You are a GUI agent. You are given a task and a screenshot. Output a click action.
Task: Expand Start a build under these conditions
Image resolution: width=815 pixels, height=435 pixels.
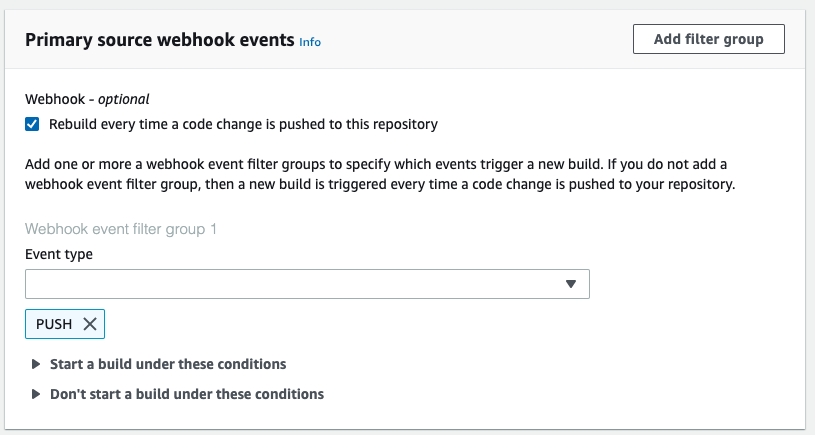point(168,364)
